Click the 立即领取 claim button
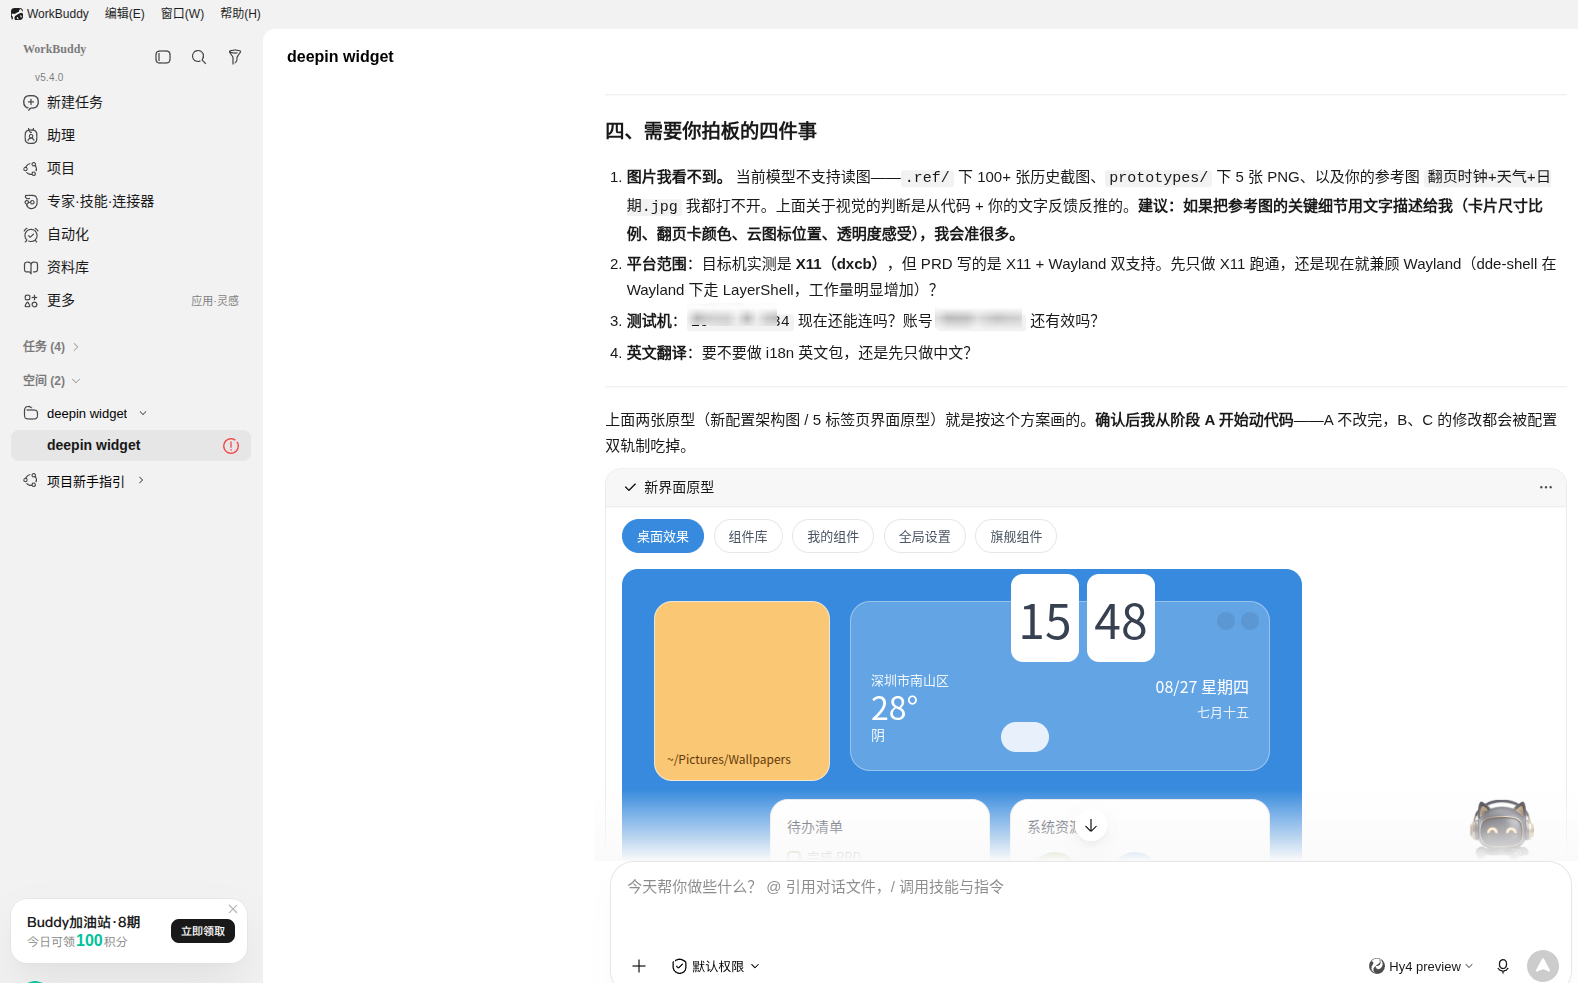 [203, 931]
